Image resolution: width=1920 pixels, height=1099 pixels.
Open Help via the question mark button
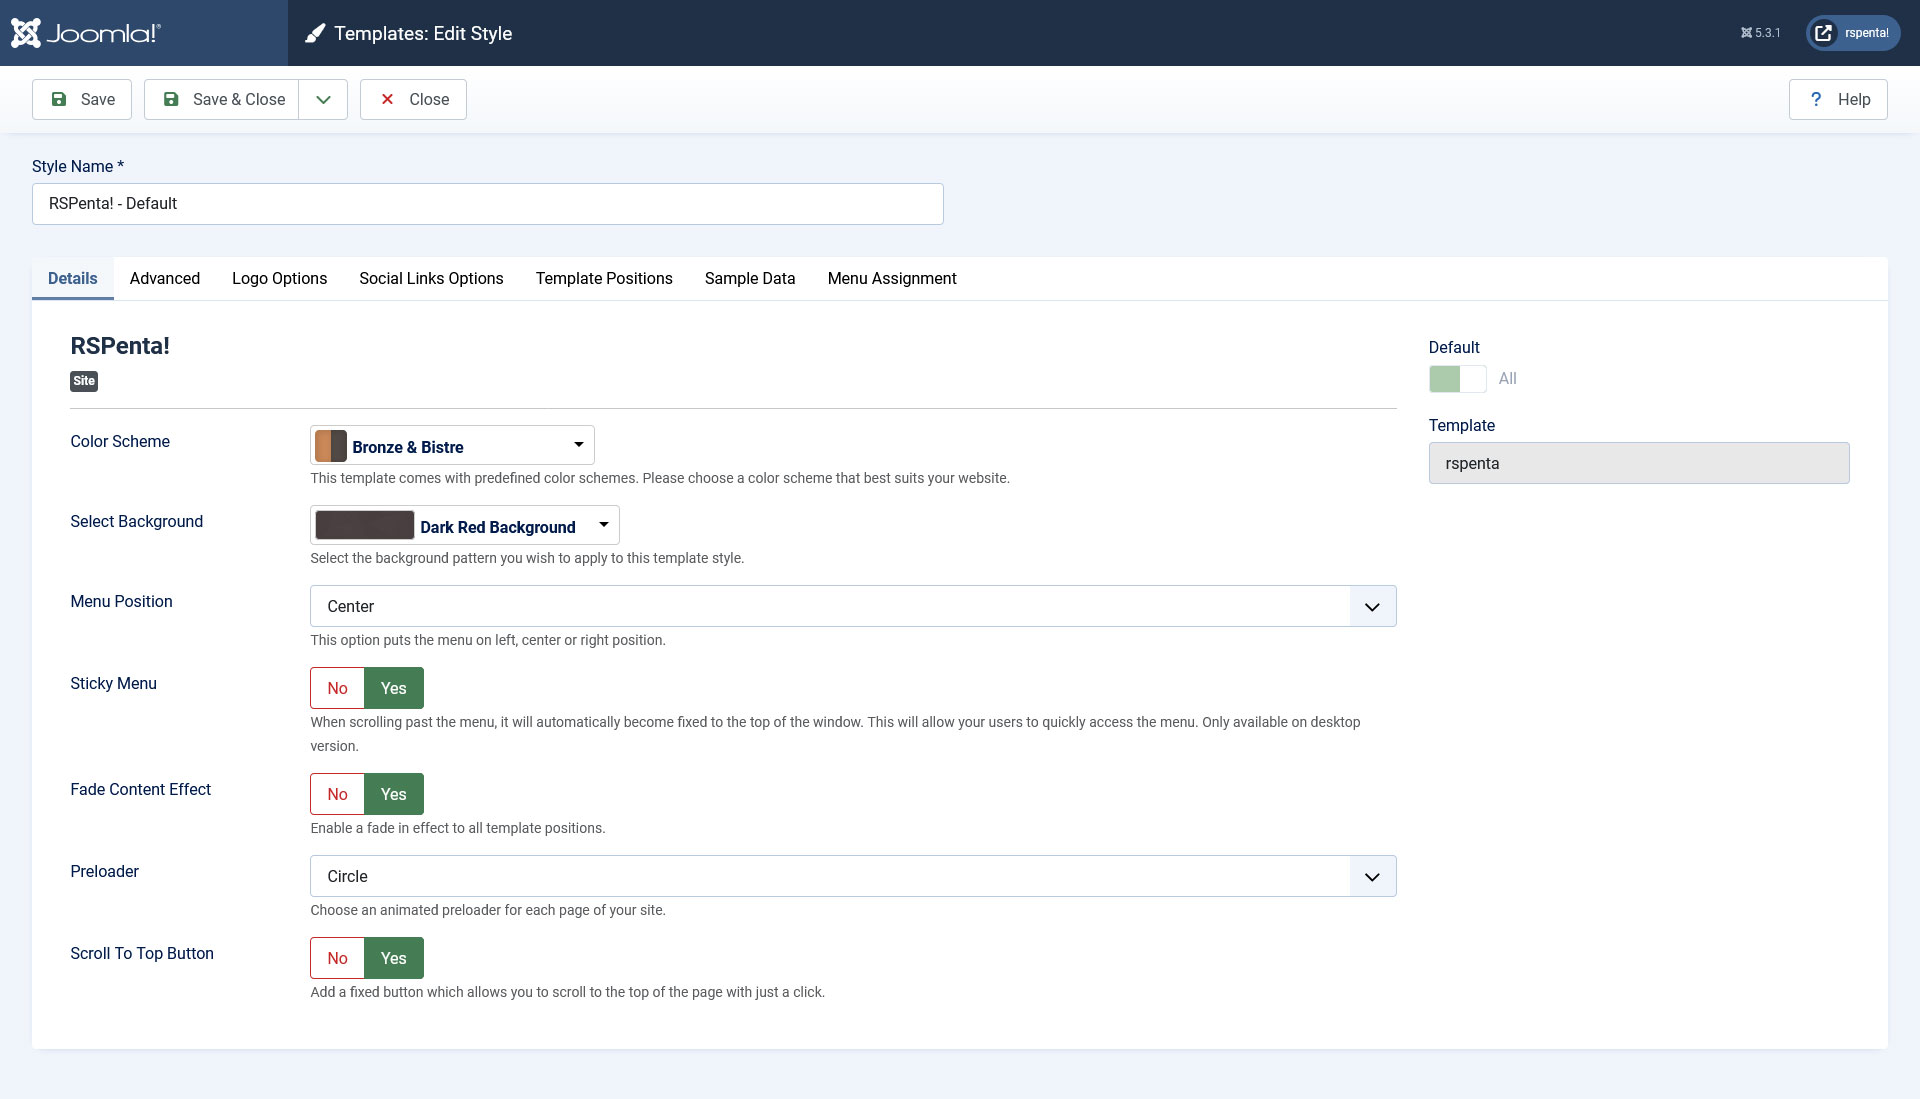click(x=1837, y=99)
